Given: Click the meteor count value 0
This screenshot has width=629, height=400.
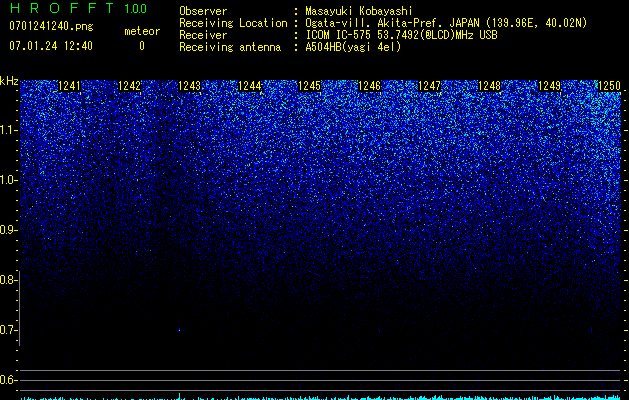Looking at the screenshot, I should 142,46.
